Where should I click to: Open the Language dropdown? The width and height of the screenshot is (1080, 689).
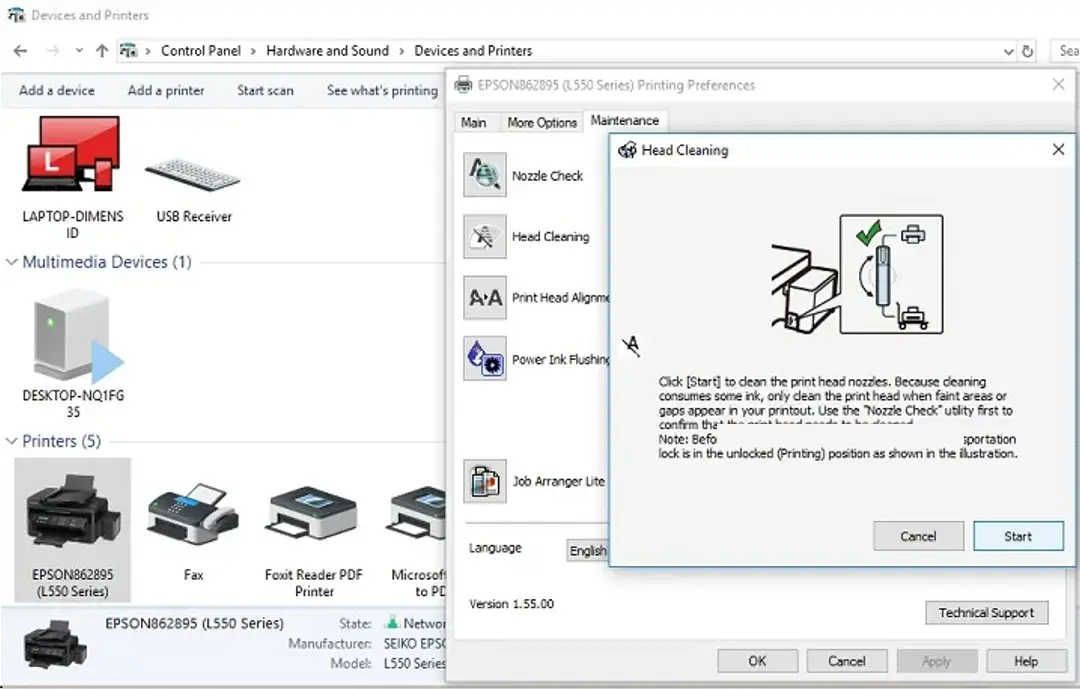coord(588,551)
